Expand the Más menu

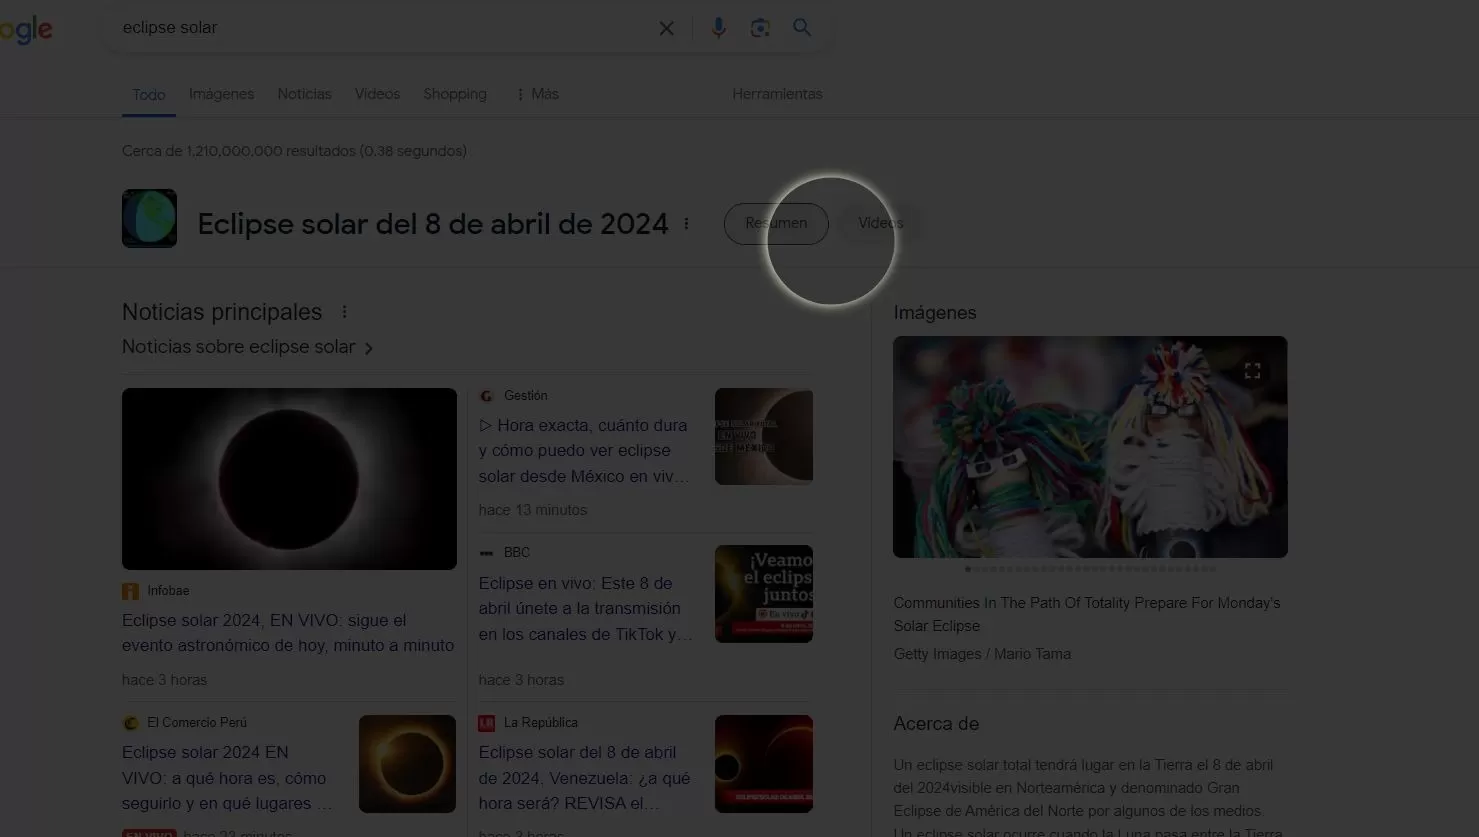coord(537,94)
